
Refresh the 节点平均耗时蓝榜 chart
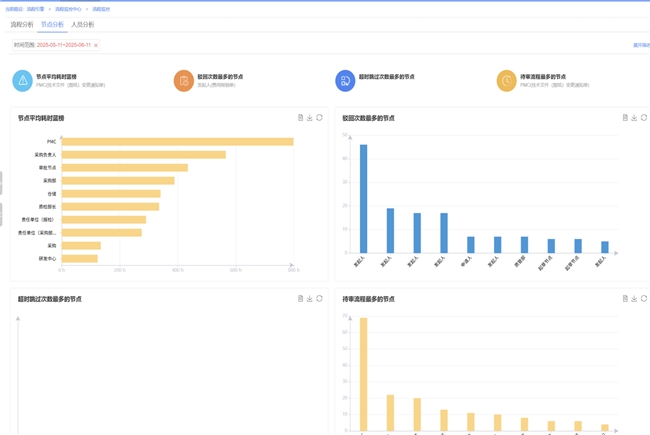click(320, 118)
